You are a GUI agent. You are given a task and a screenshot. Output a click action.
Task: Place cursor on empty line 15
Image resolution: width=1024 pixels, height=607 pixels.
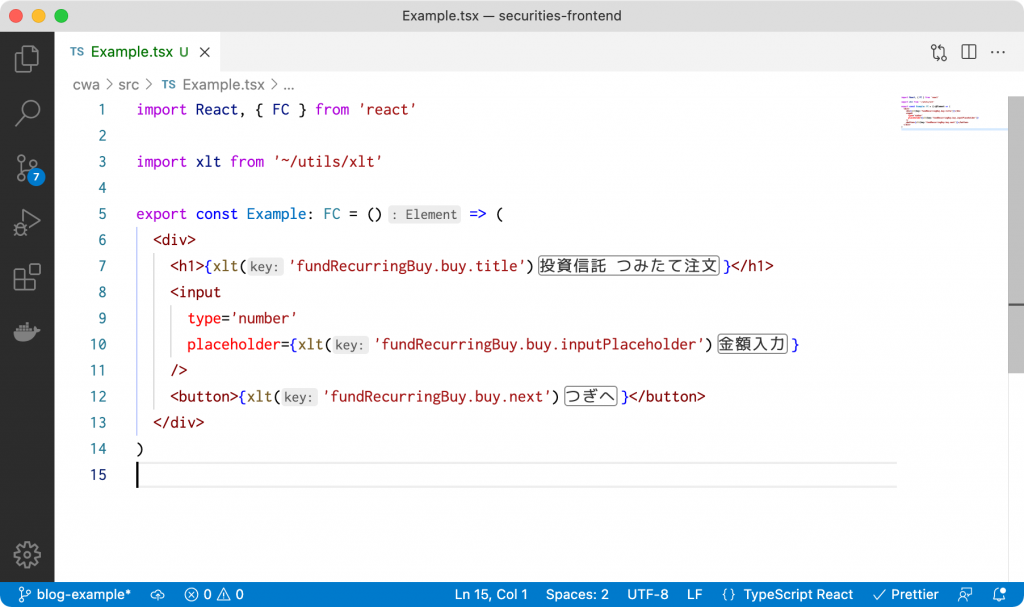click(516, 475)
